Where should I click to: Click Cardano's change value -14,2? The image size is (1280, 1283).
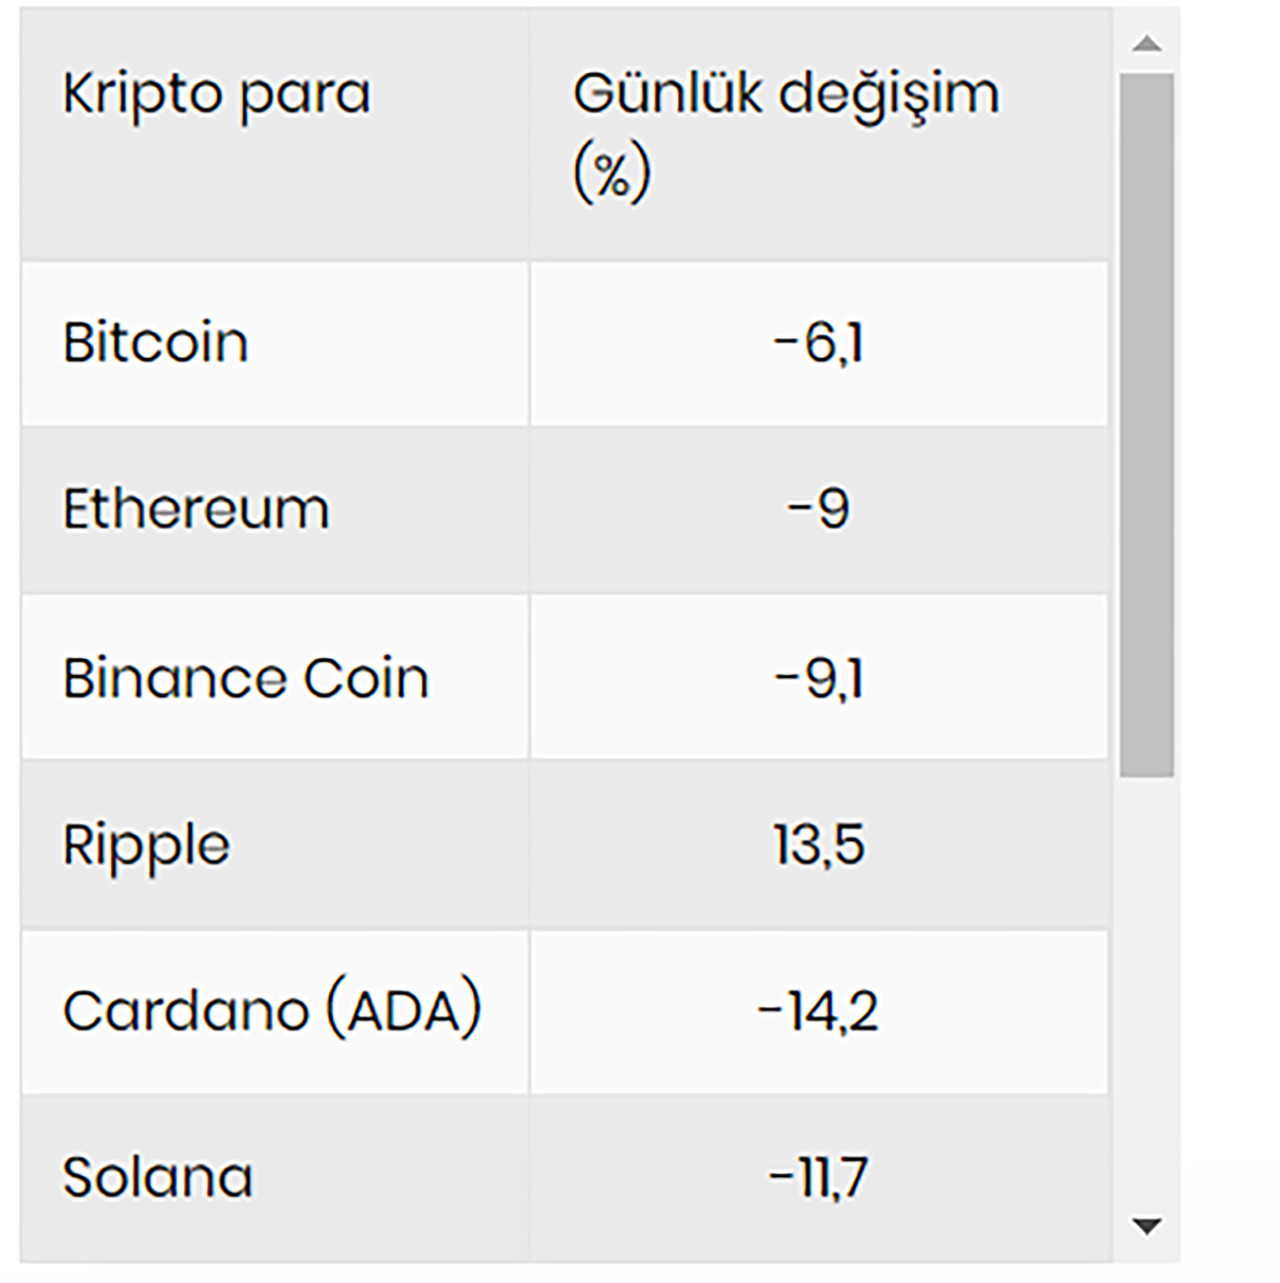click(x=818, y=1011)
